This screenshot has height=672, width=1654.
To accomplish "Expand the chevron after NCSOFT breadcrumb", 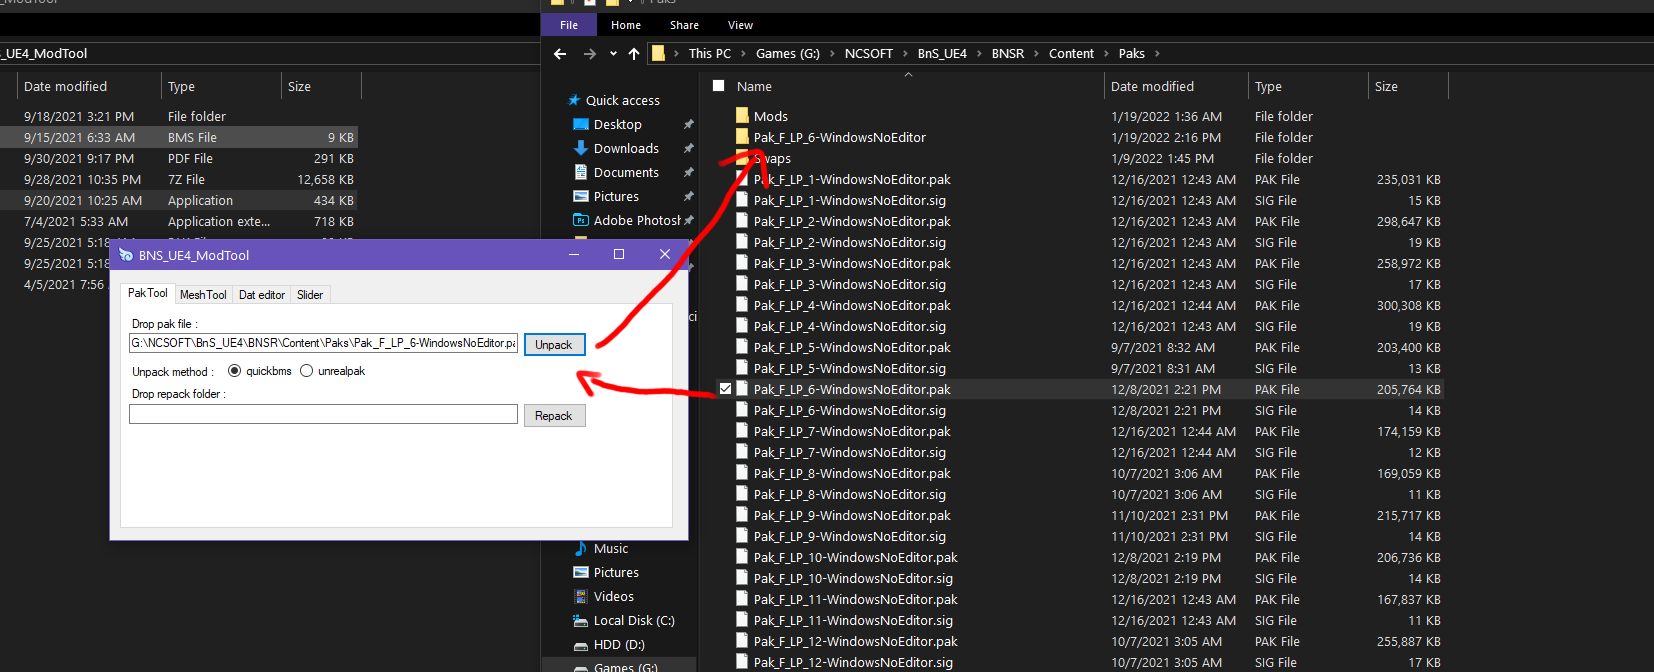I will tap(905, 54).
